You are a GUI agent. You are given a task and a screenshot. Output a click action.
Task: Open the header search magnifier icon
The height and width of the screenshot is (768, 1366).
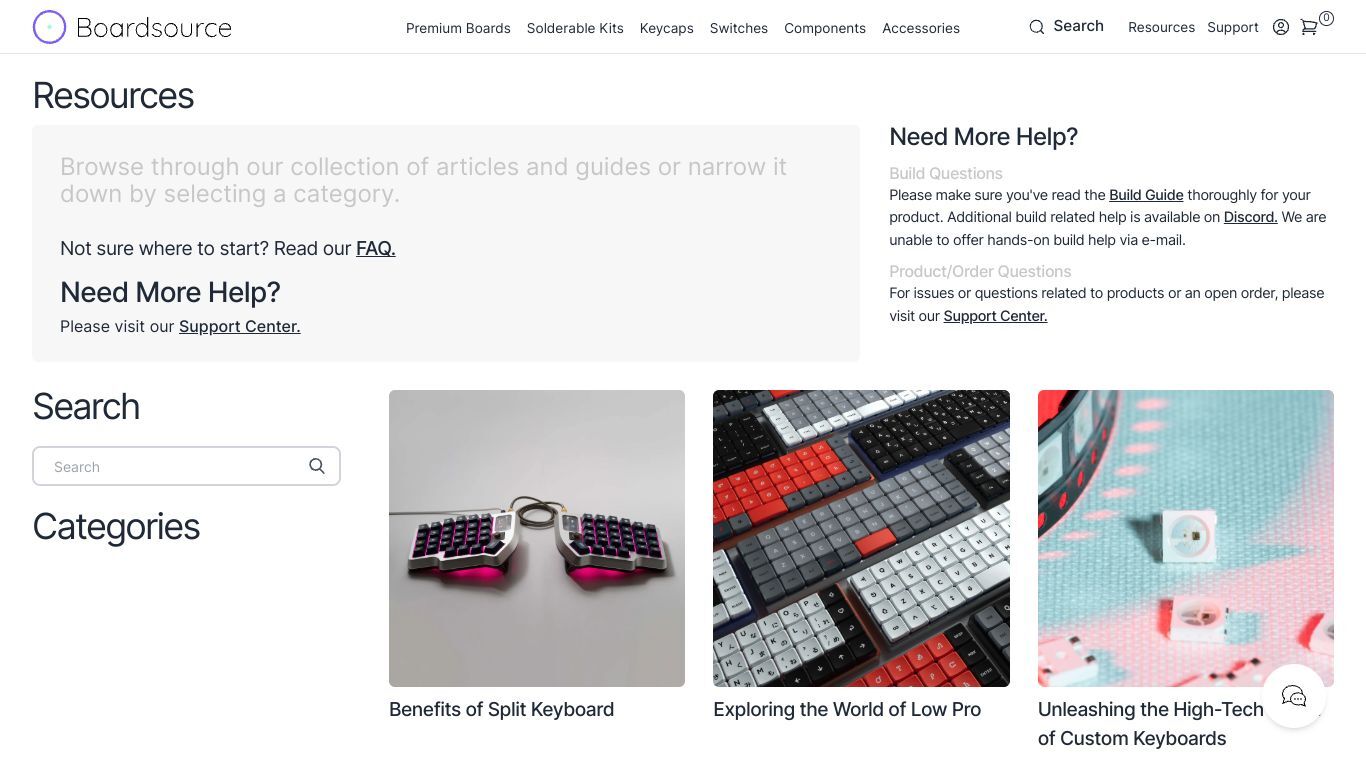pos(1037,27)
